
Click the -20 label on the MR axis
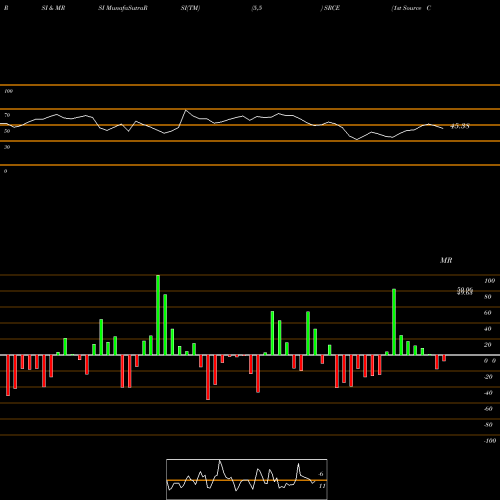pyautogui.click(x=488, y=377)
